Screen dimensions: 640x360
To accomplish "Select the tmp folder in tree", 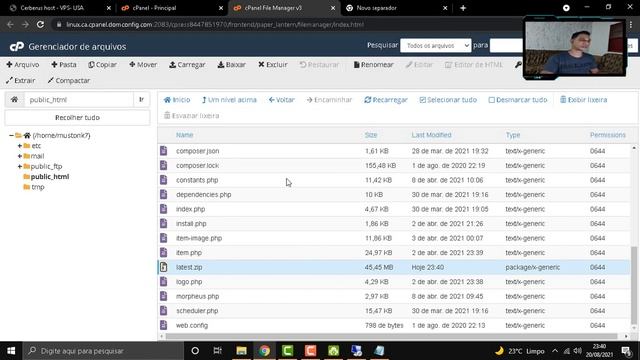I will tap(38, 187).
